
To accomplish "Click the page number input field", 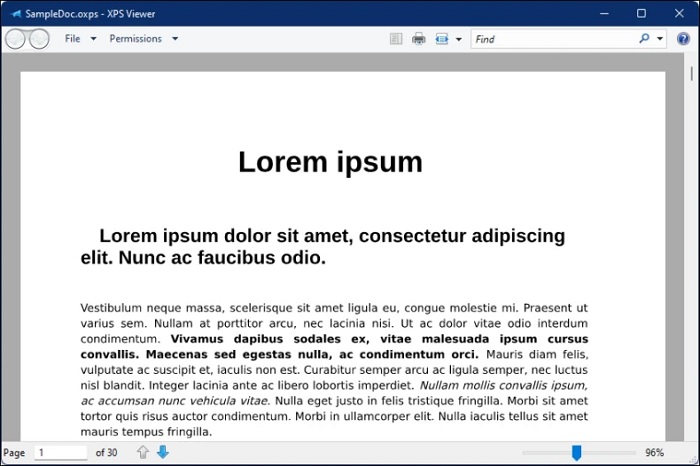I will point(61,453).
